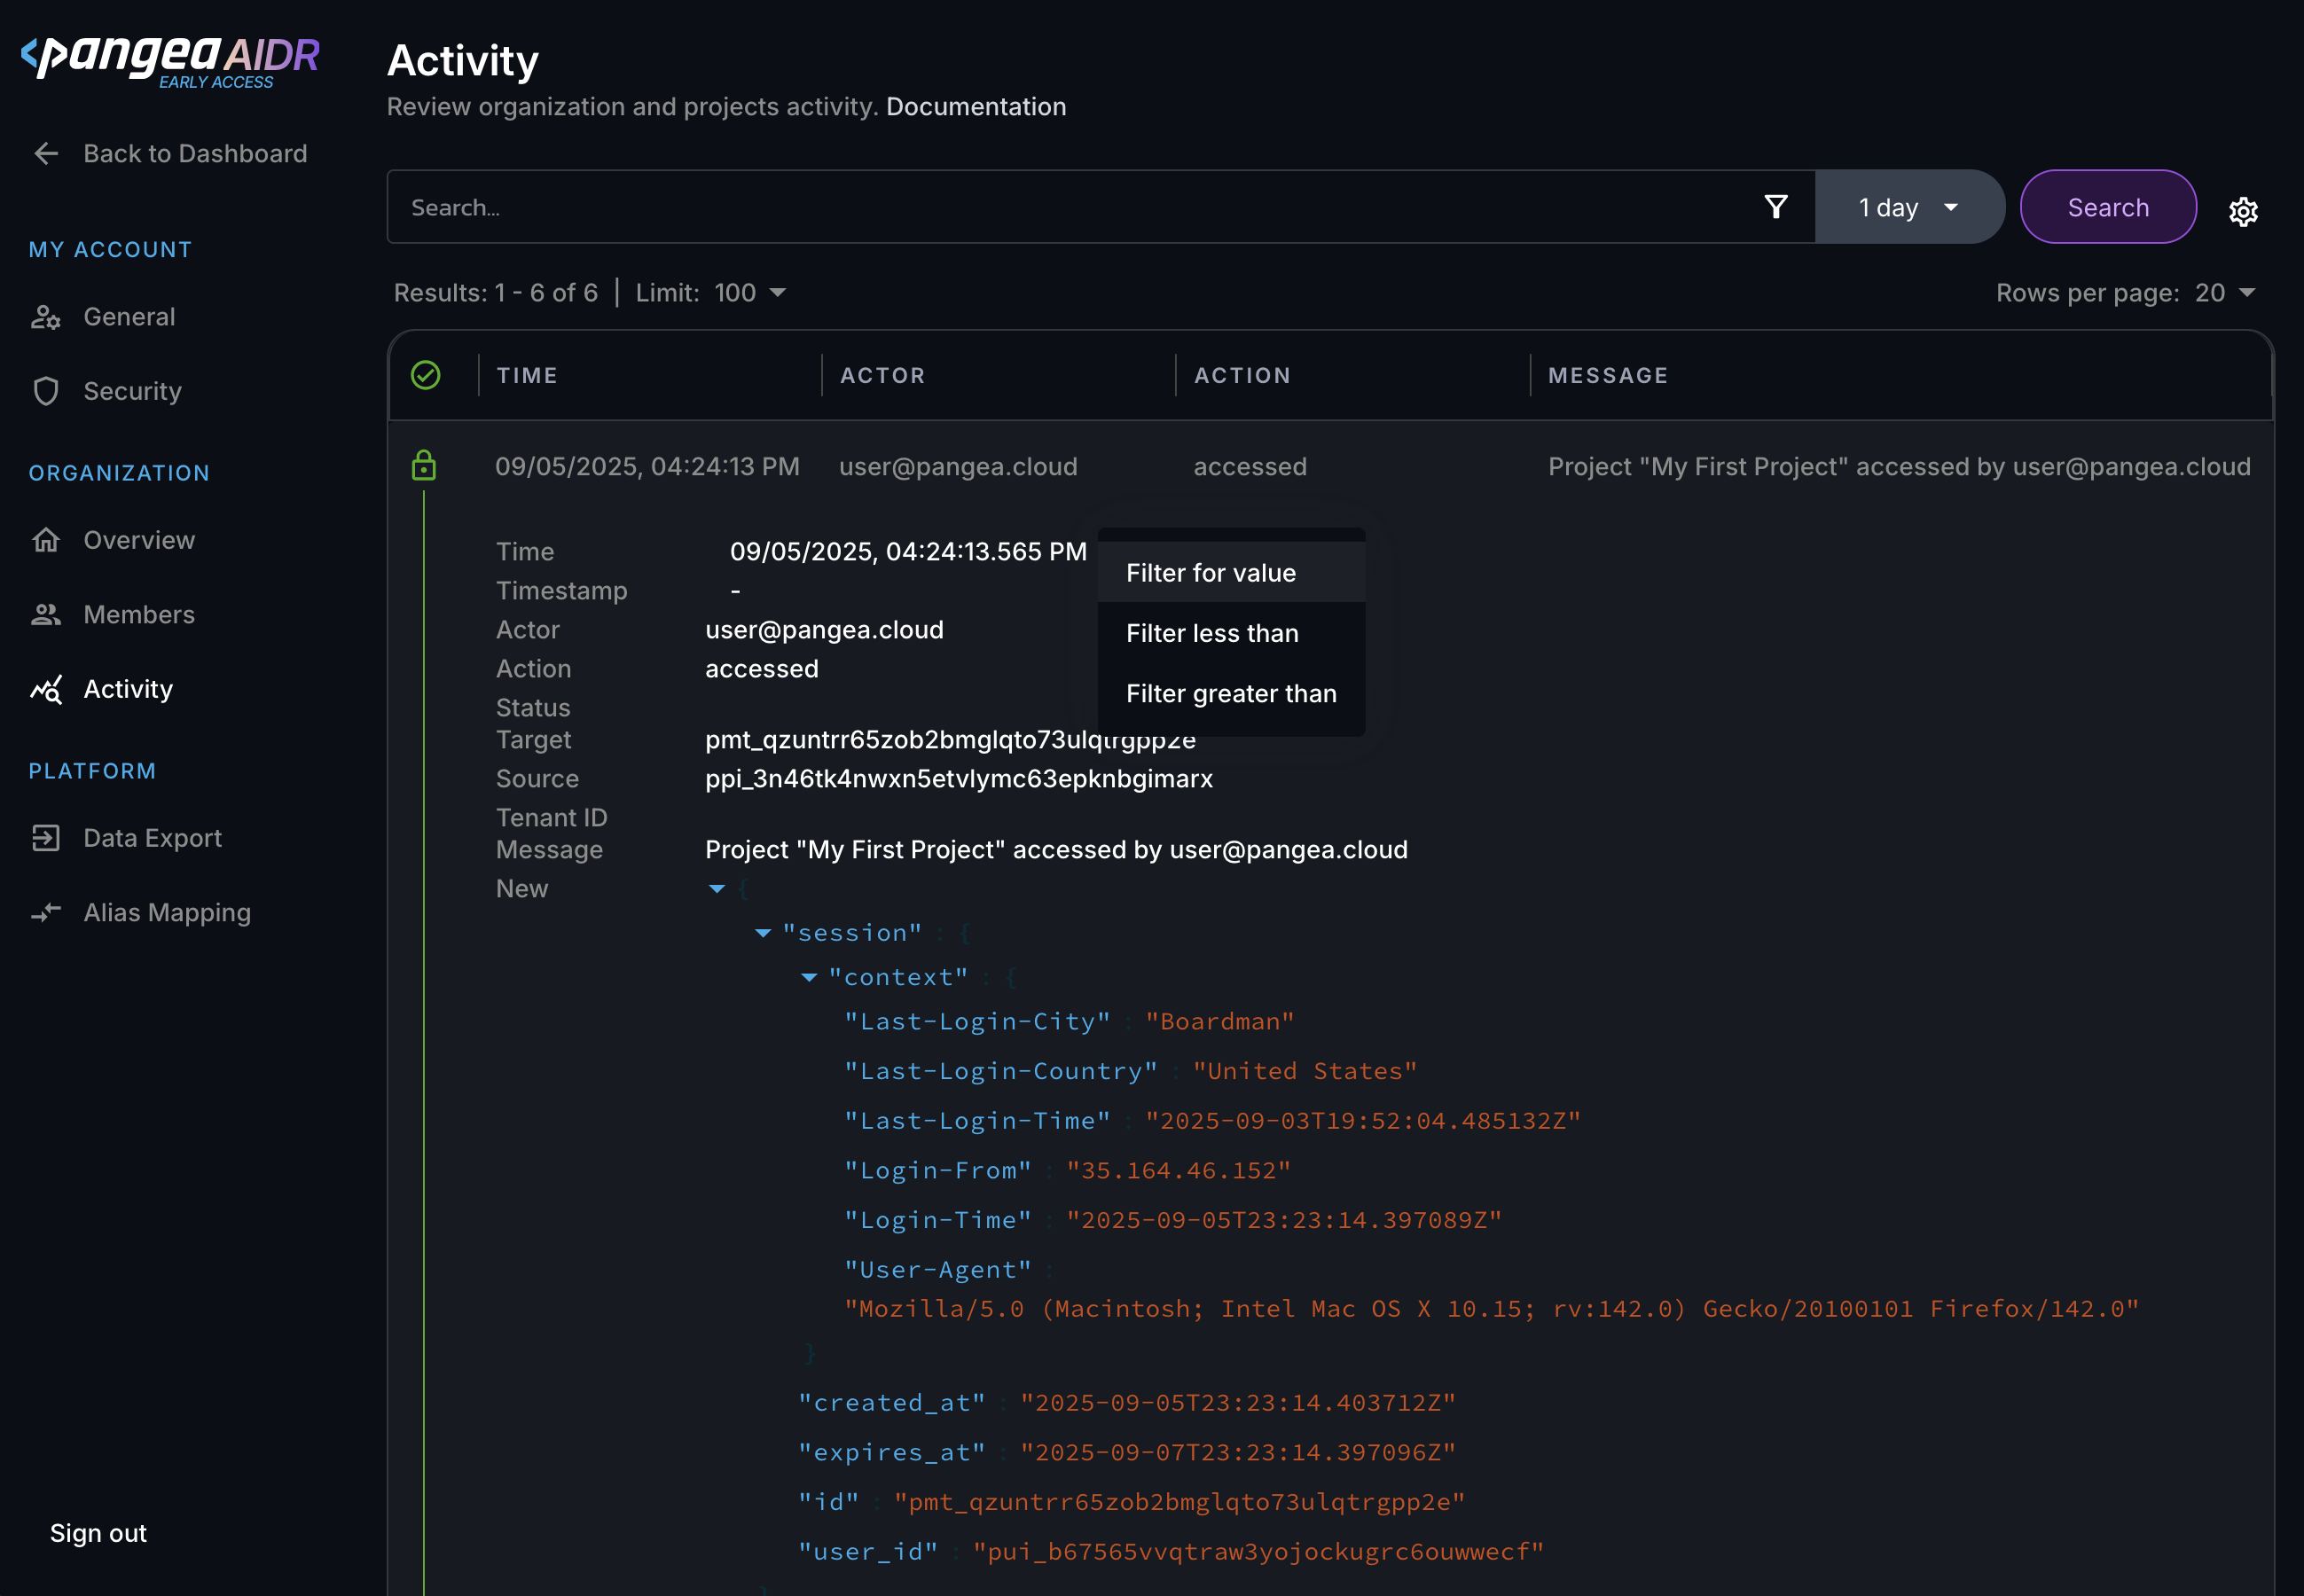Open the Documentation link
The image size is (2304, 1596).
click(x=976, y=106)
